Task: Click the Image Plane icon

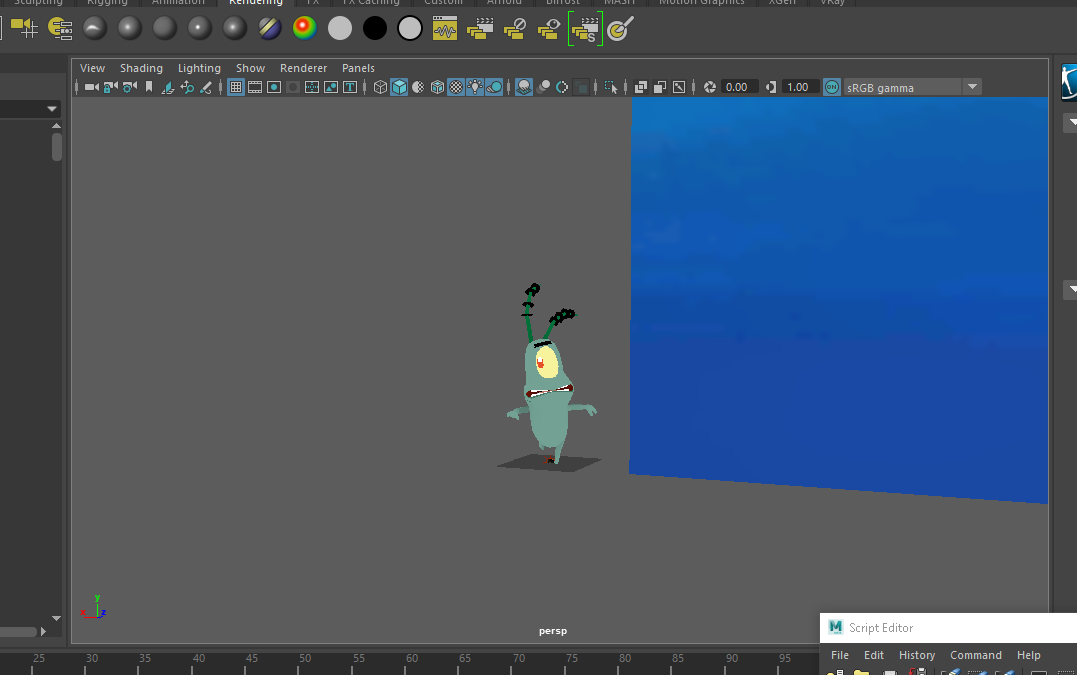Action: [x=168, y=87]
